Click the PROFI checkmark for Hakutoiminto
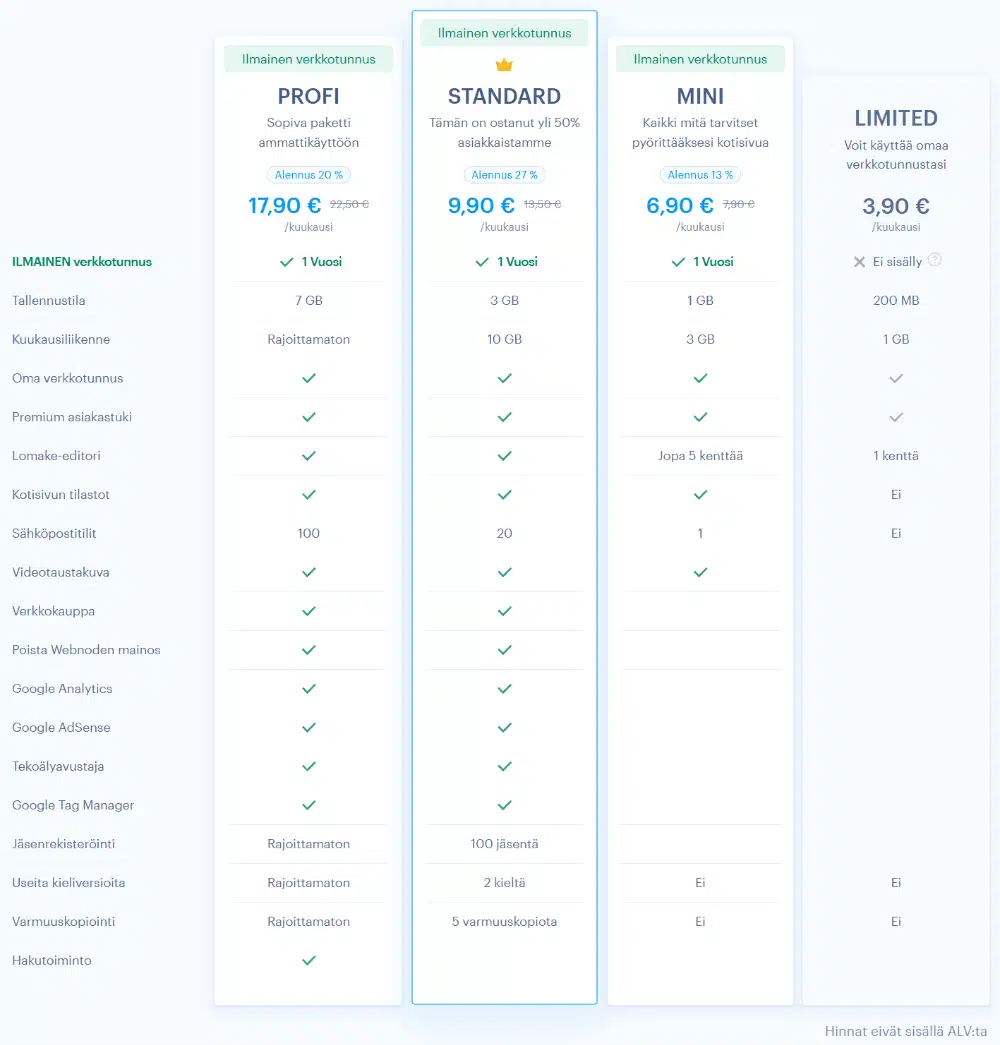Screen dimensions: 1000x1045 point(309,960)
